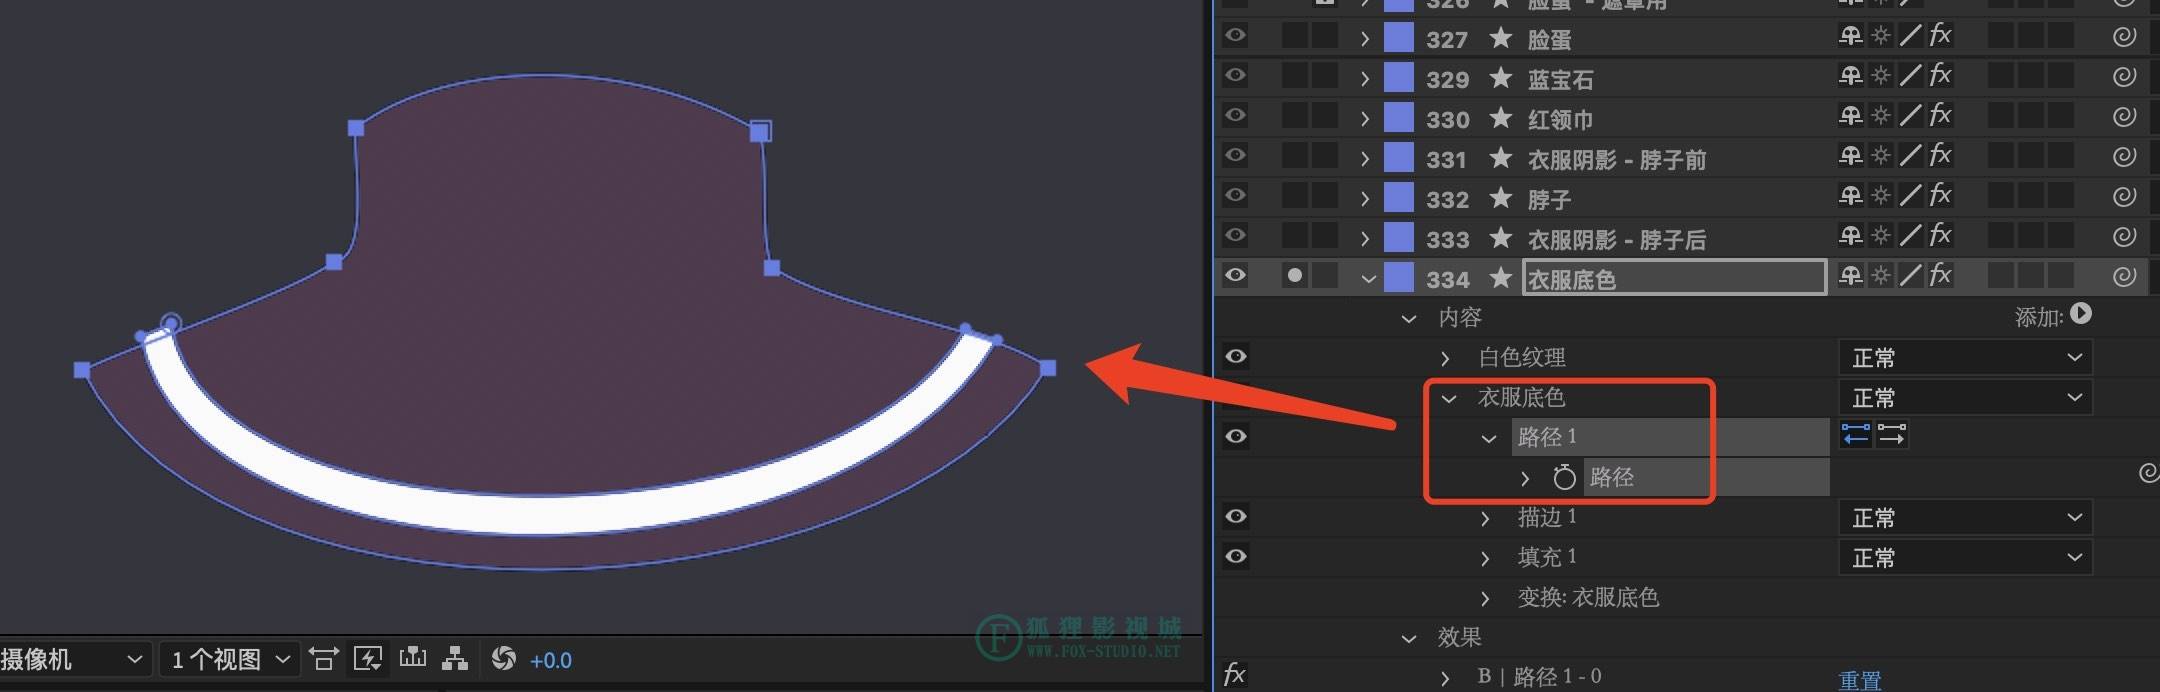Click parent pick whip of layer 334
Screen dimensions: 2160x692
(2125, 277)
